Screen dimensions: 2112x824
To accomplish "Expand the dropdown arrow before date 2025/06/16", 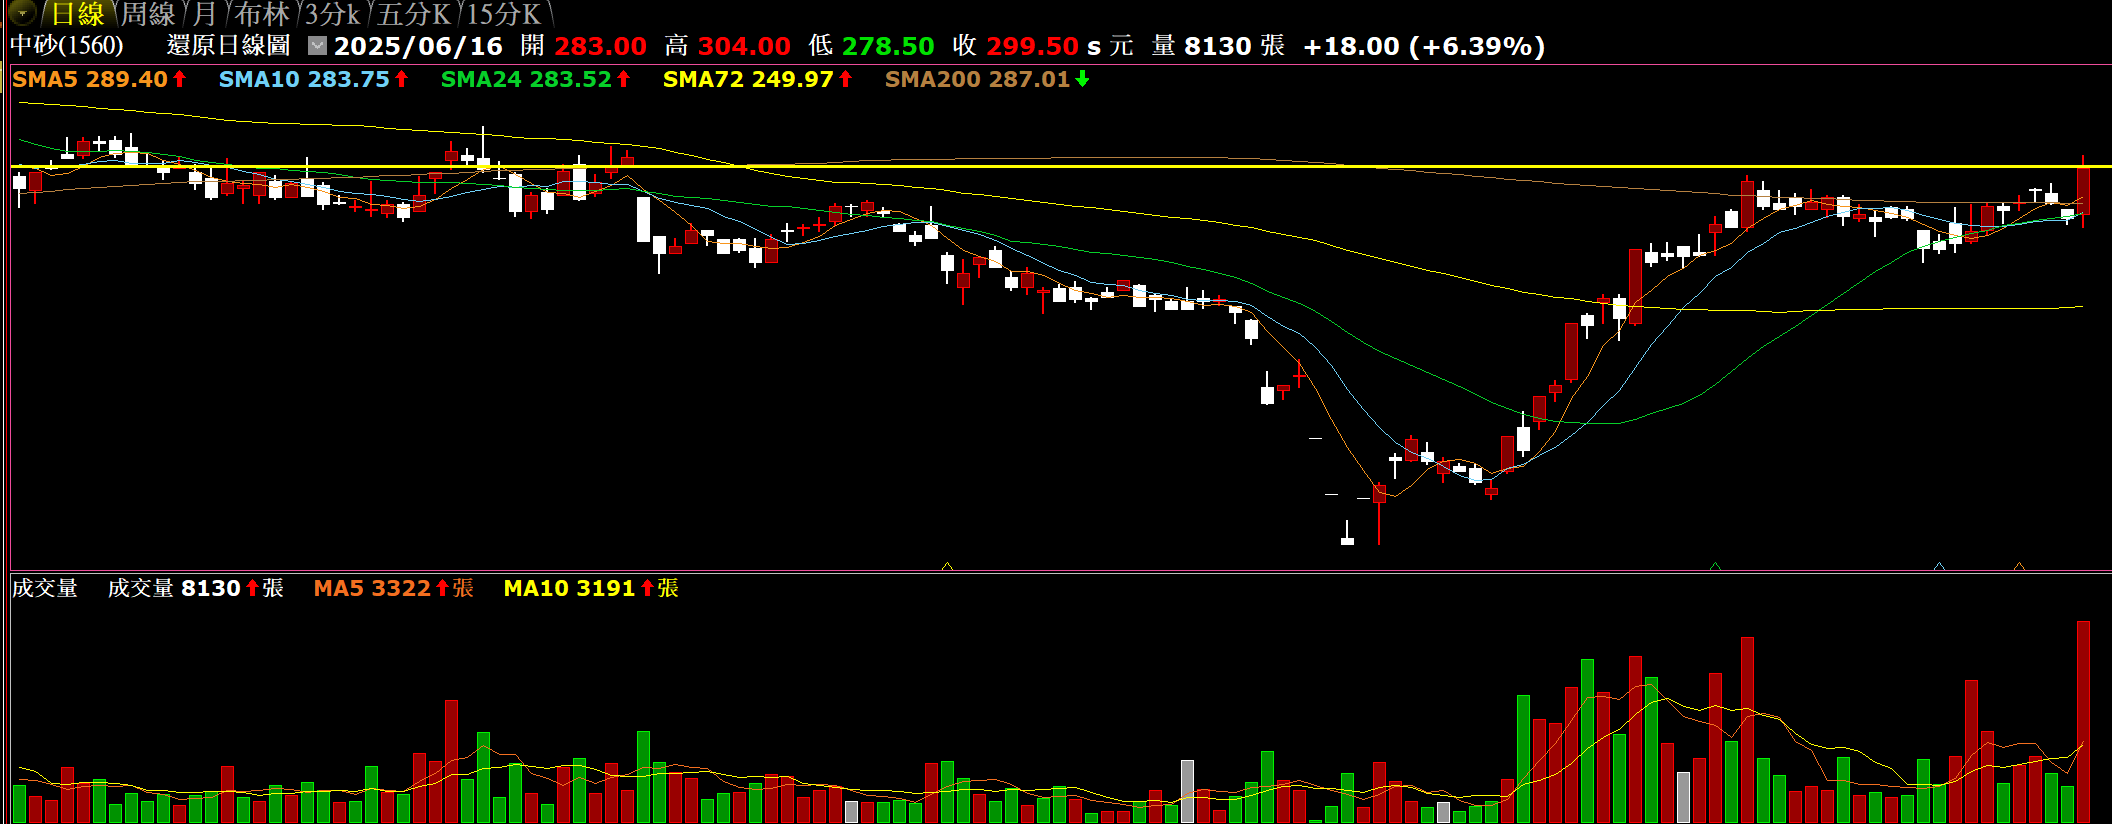I will [317, 46].
